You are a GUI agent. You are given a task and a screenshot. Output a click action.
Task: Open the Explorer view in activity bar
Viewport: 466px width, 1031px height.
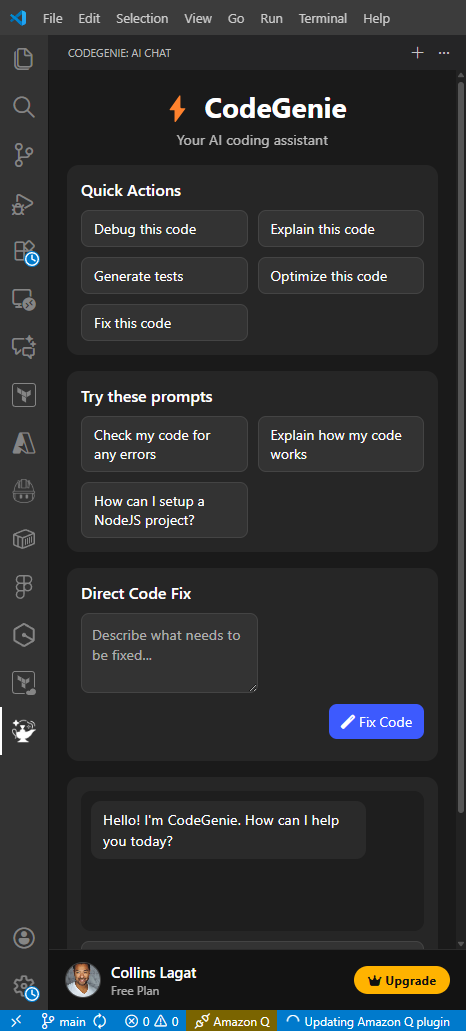click(x=24, y=59)
